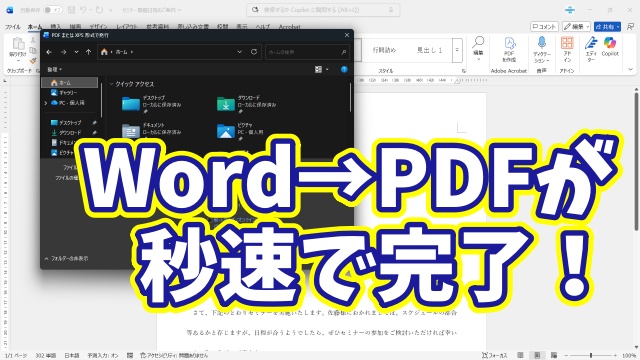The width and height of the screenshot is (640, 360).
Task: Click the Paste icon in Word ribbon
Action: click(x=18, y=44)
